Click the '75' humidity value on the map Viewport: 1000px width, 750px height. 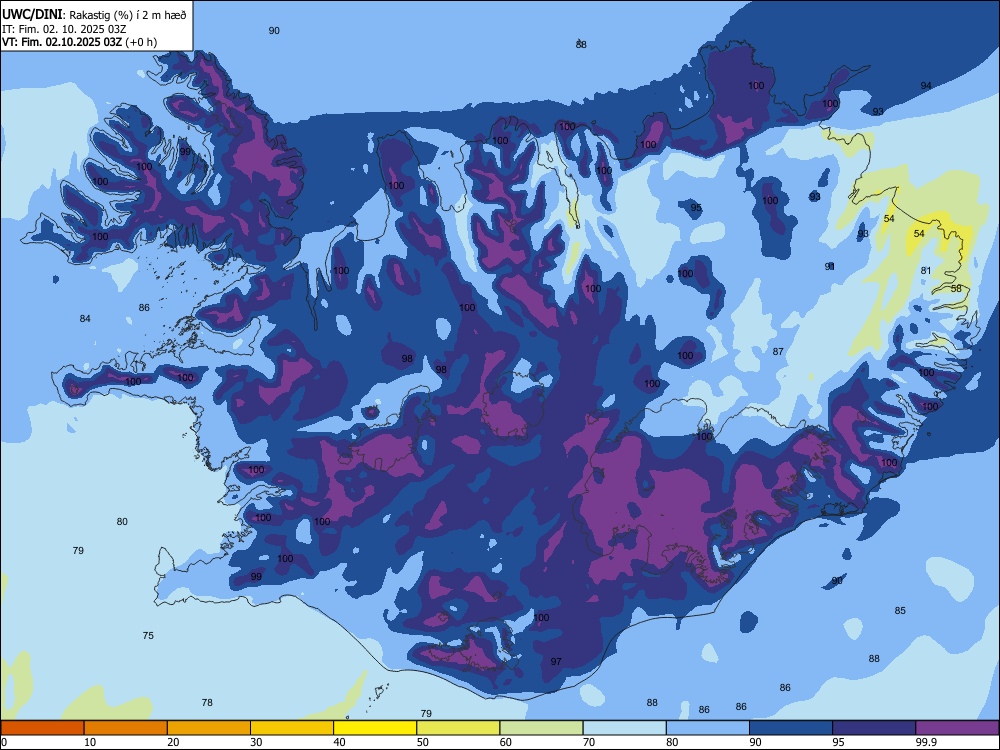tap(148, 635)
